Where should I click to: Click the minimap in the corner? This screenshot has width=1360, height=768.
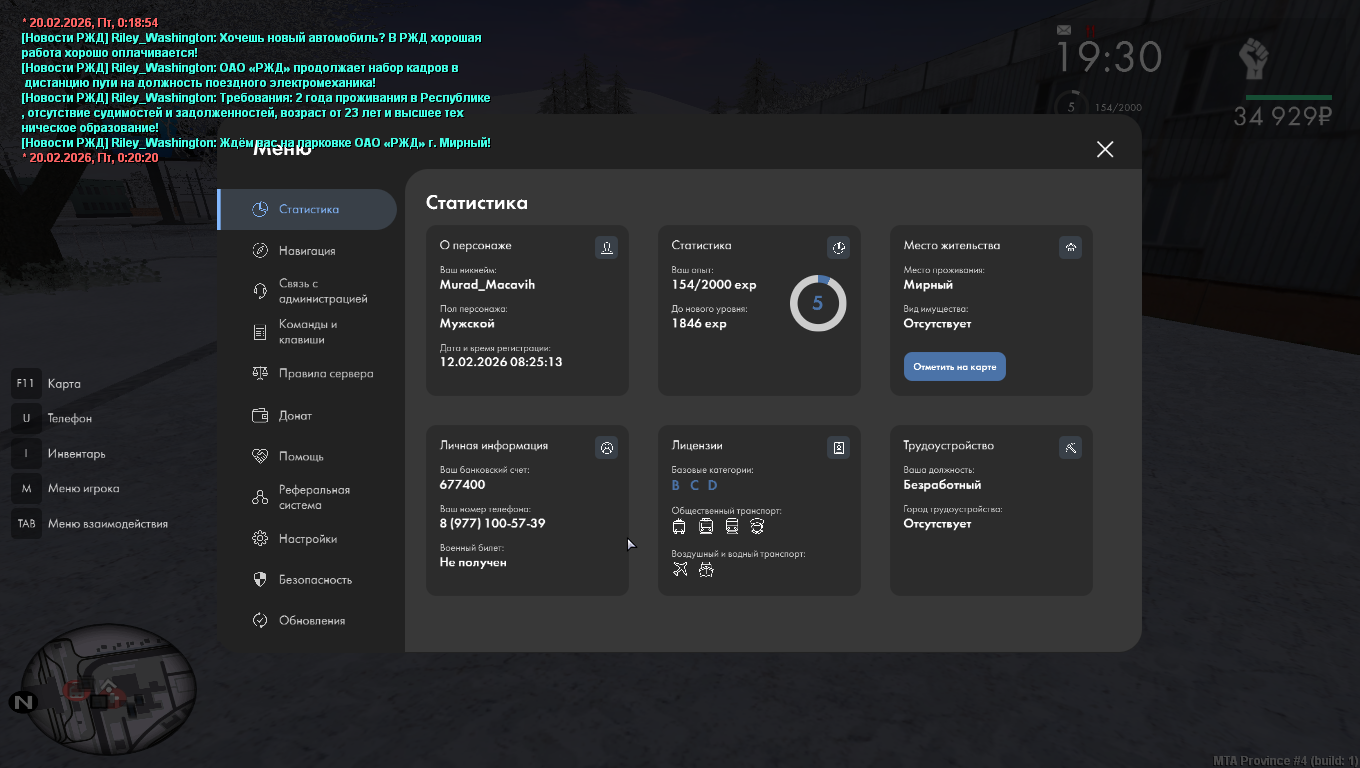(109, 689)
